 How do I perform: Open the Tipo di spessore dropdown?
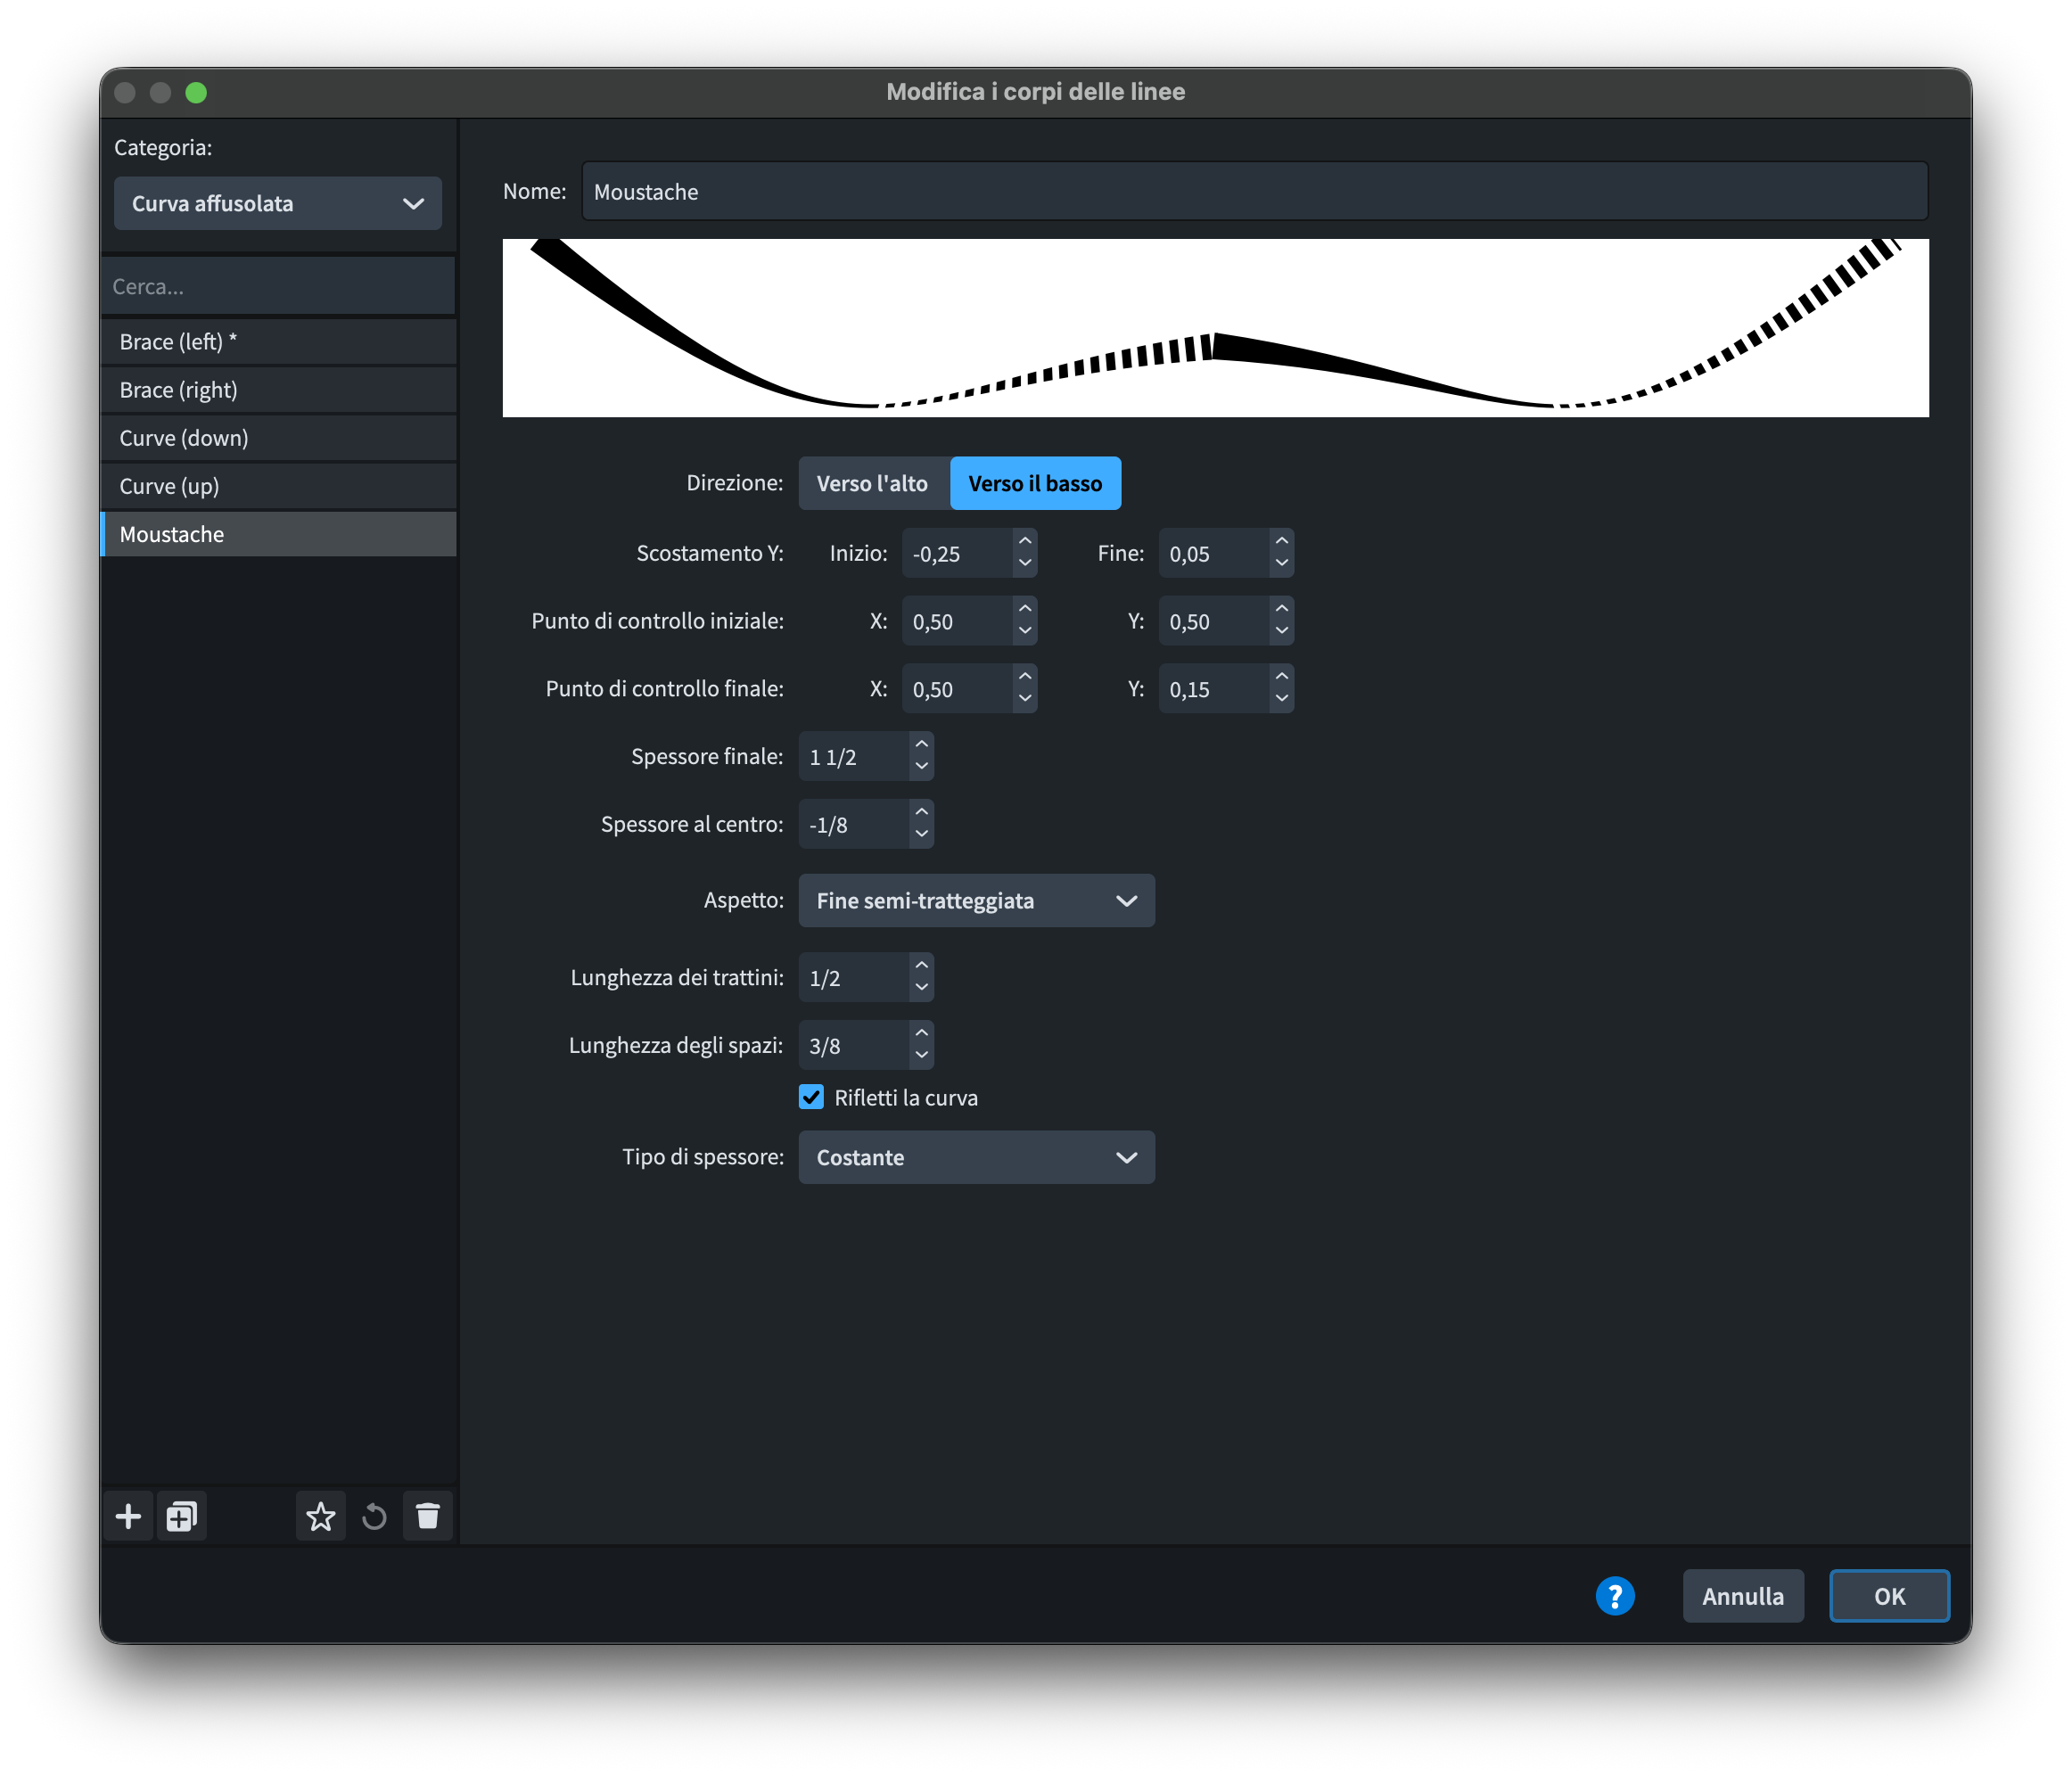[x=976, y=1157]
